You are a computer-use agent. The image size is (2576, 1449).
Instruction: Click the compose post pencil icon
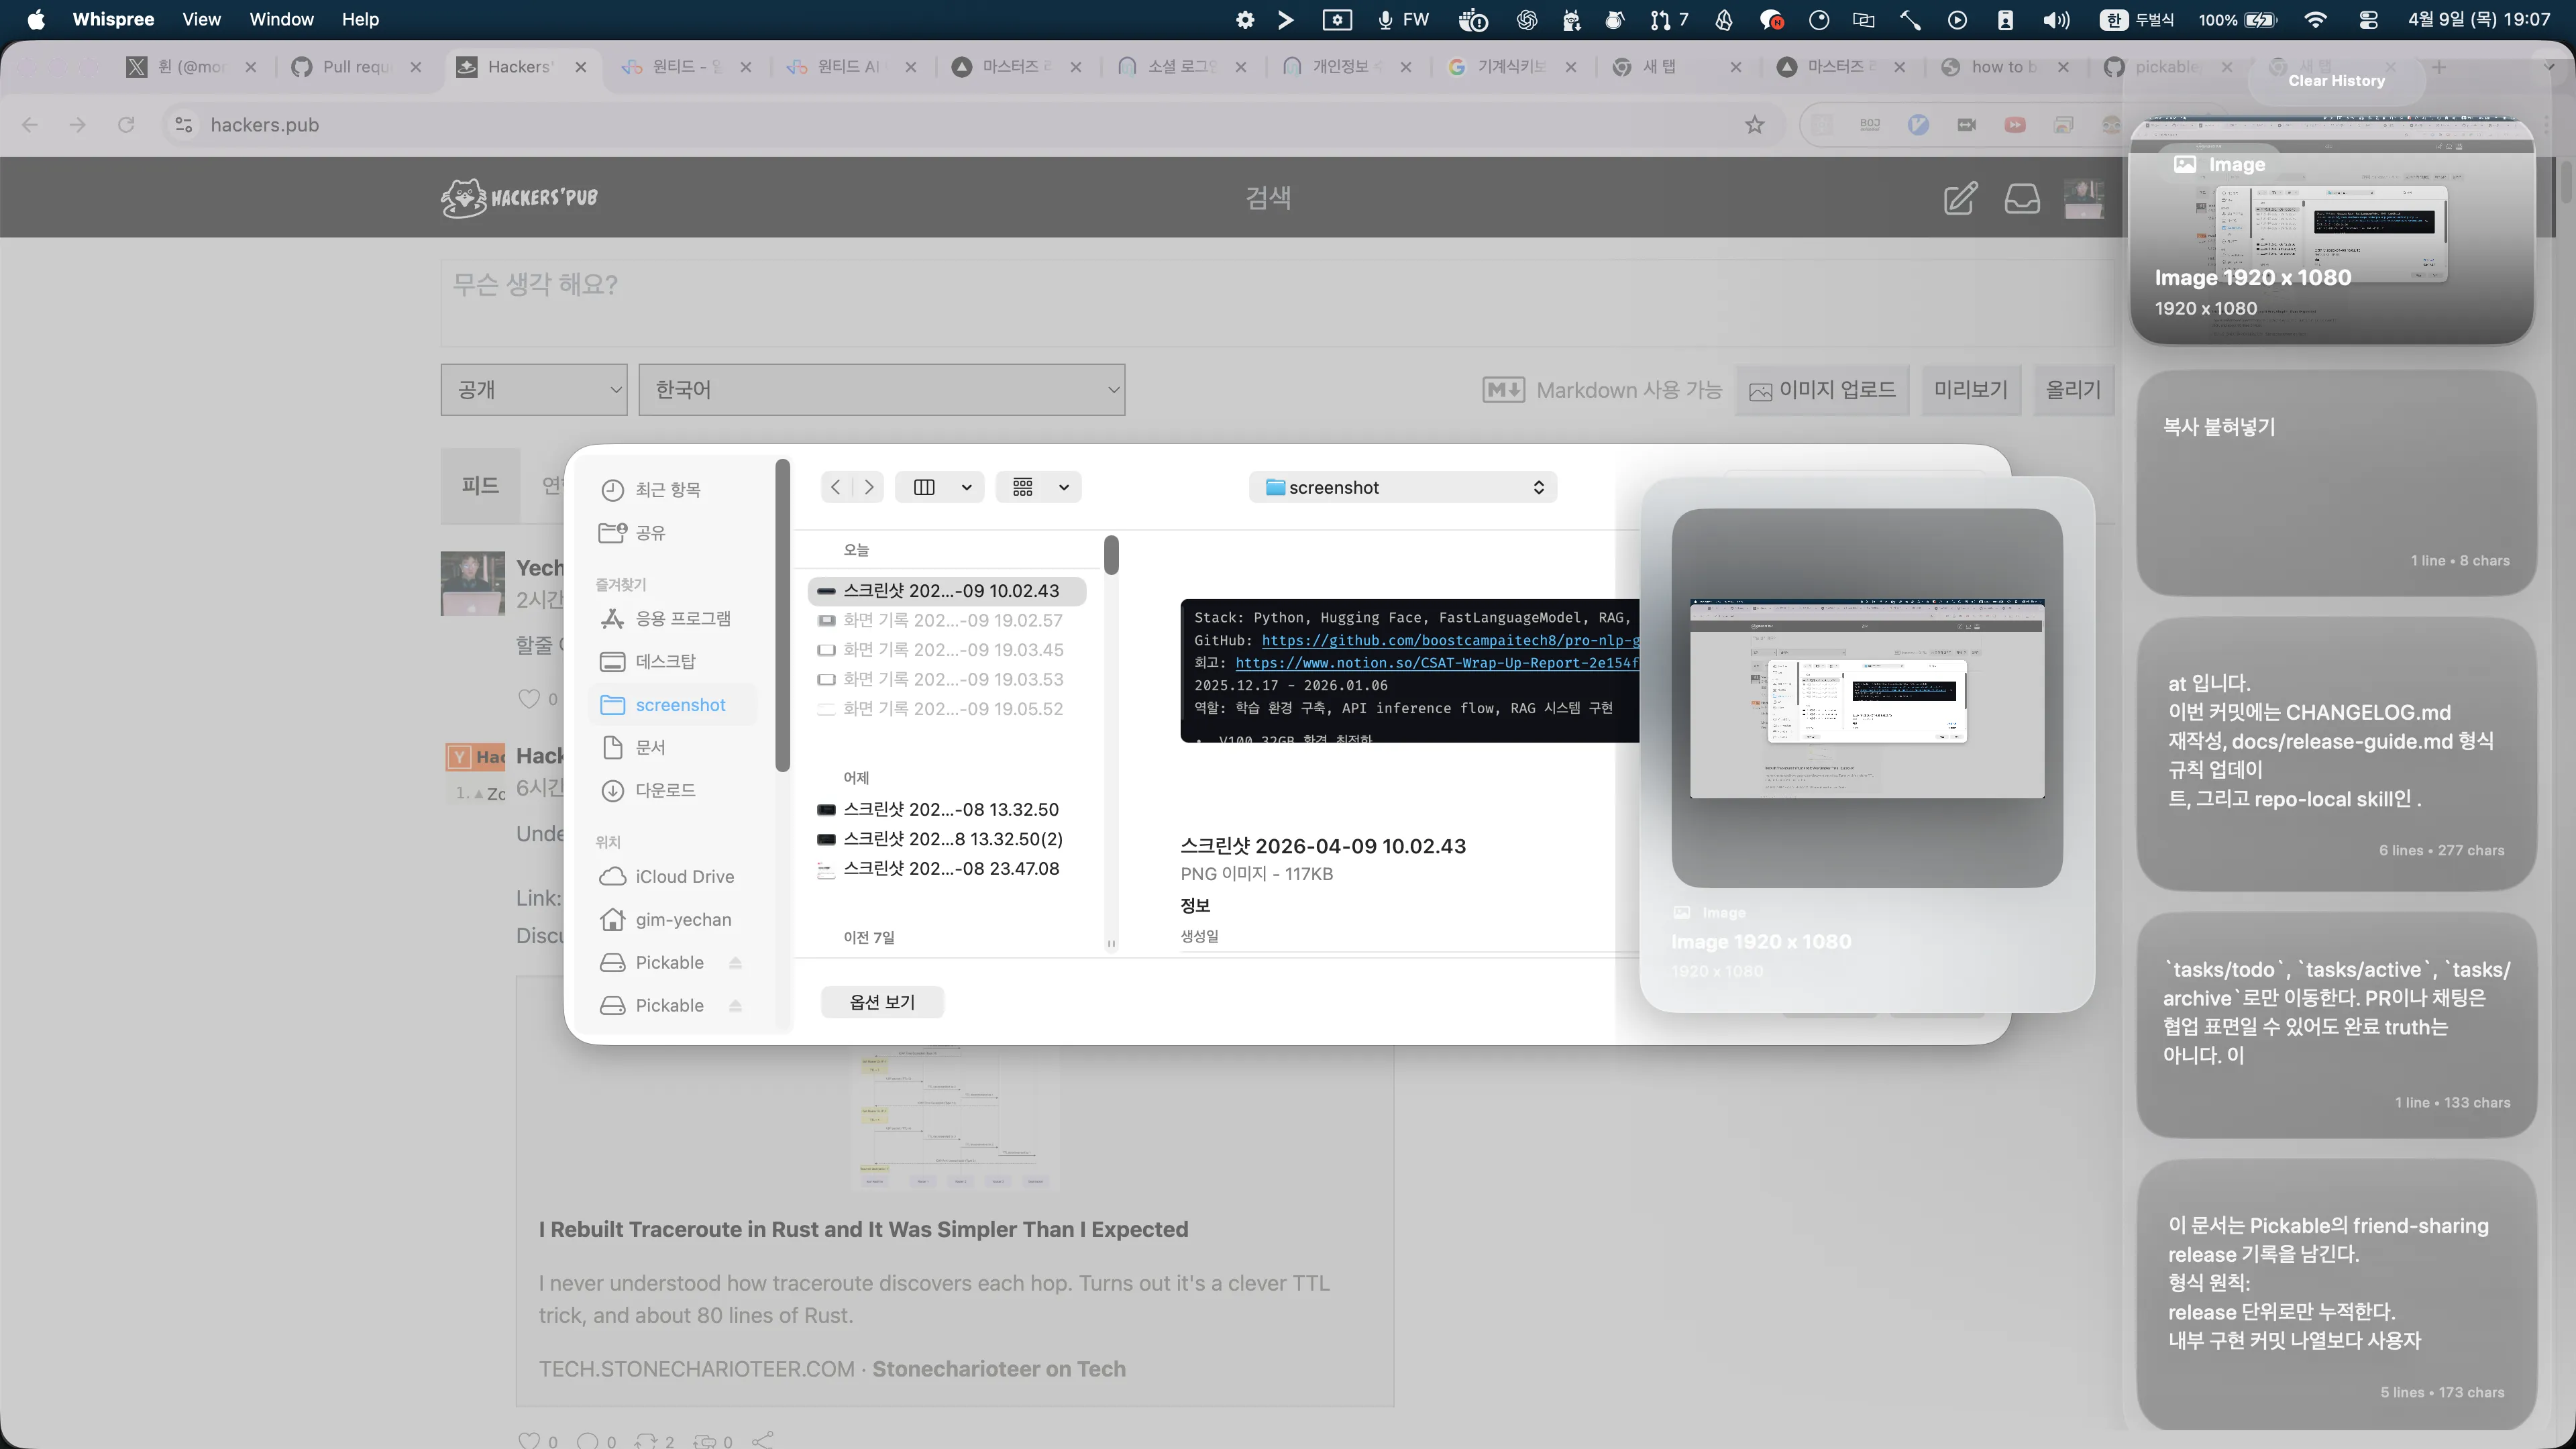coord(1959,197)
